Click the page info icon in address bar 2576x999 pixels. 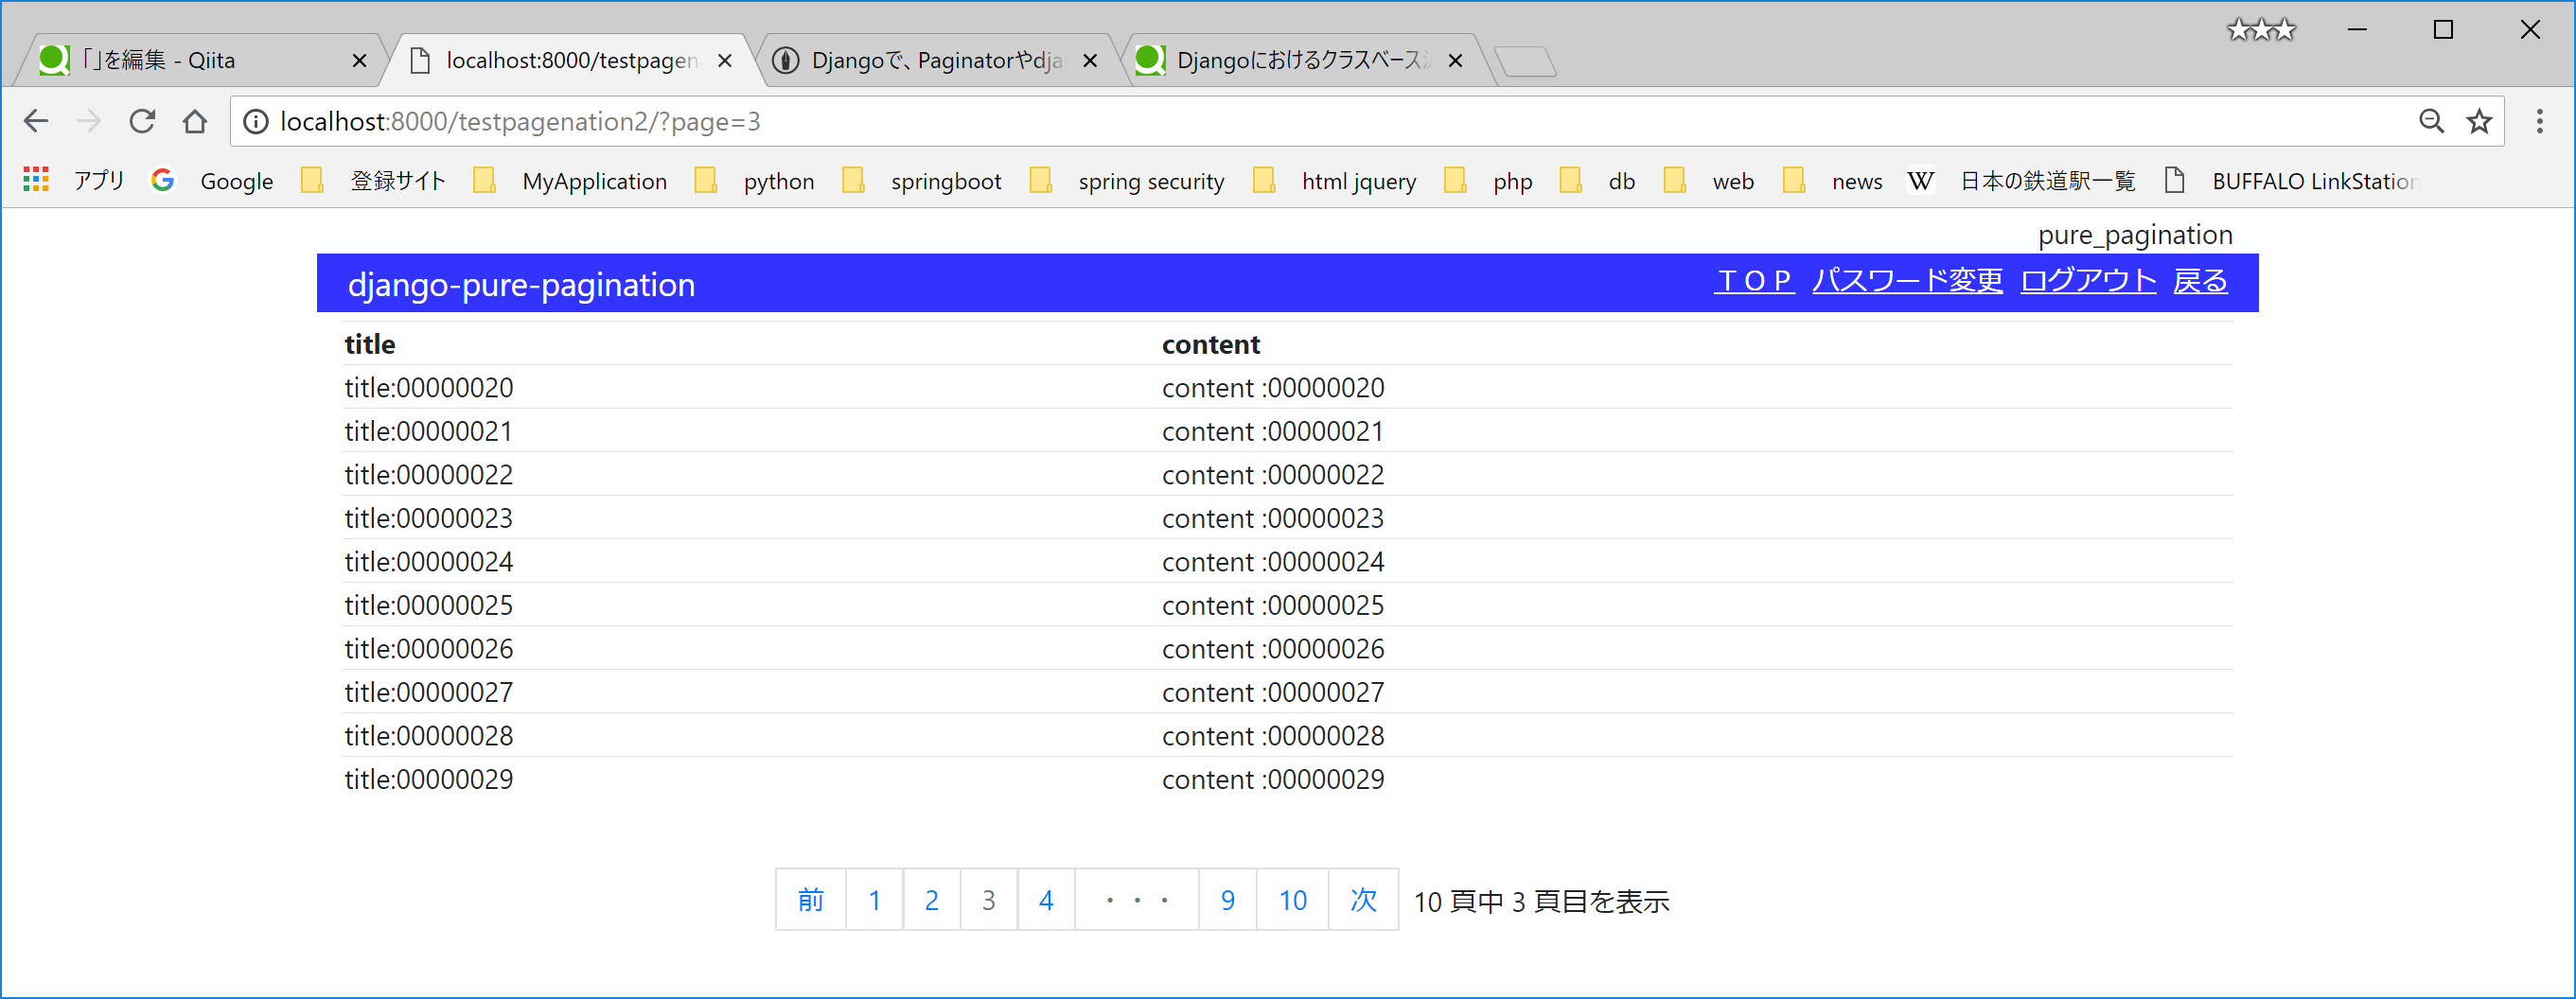[257, 121]
